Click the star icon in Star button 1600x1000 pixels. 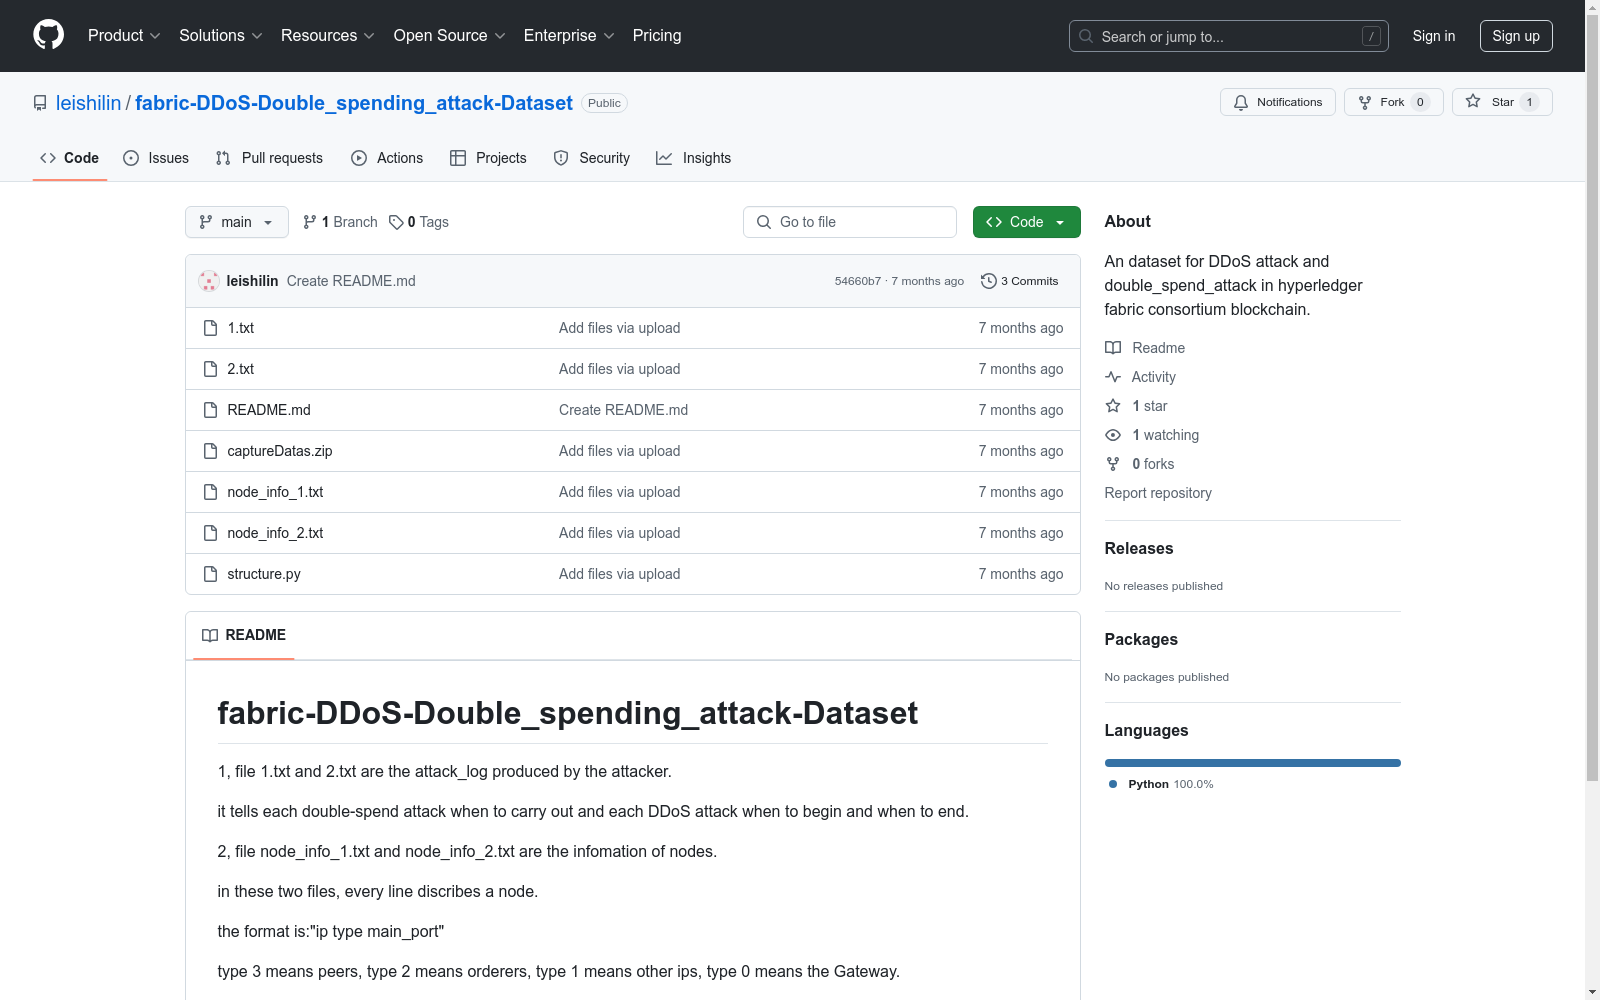(1473, 102)
